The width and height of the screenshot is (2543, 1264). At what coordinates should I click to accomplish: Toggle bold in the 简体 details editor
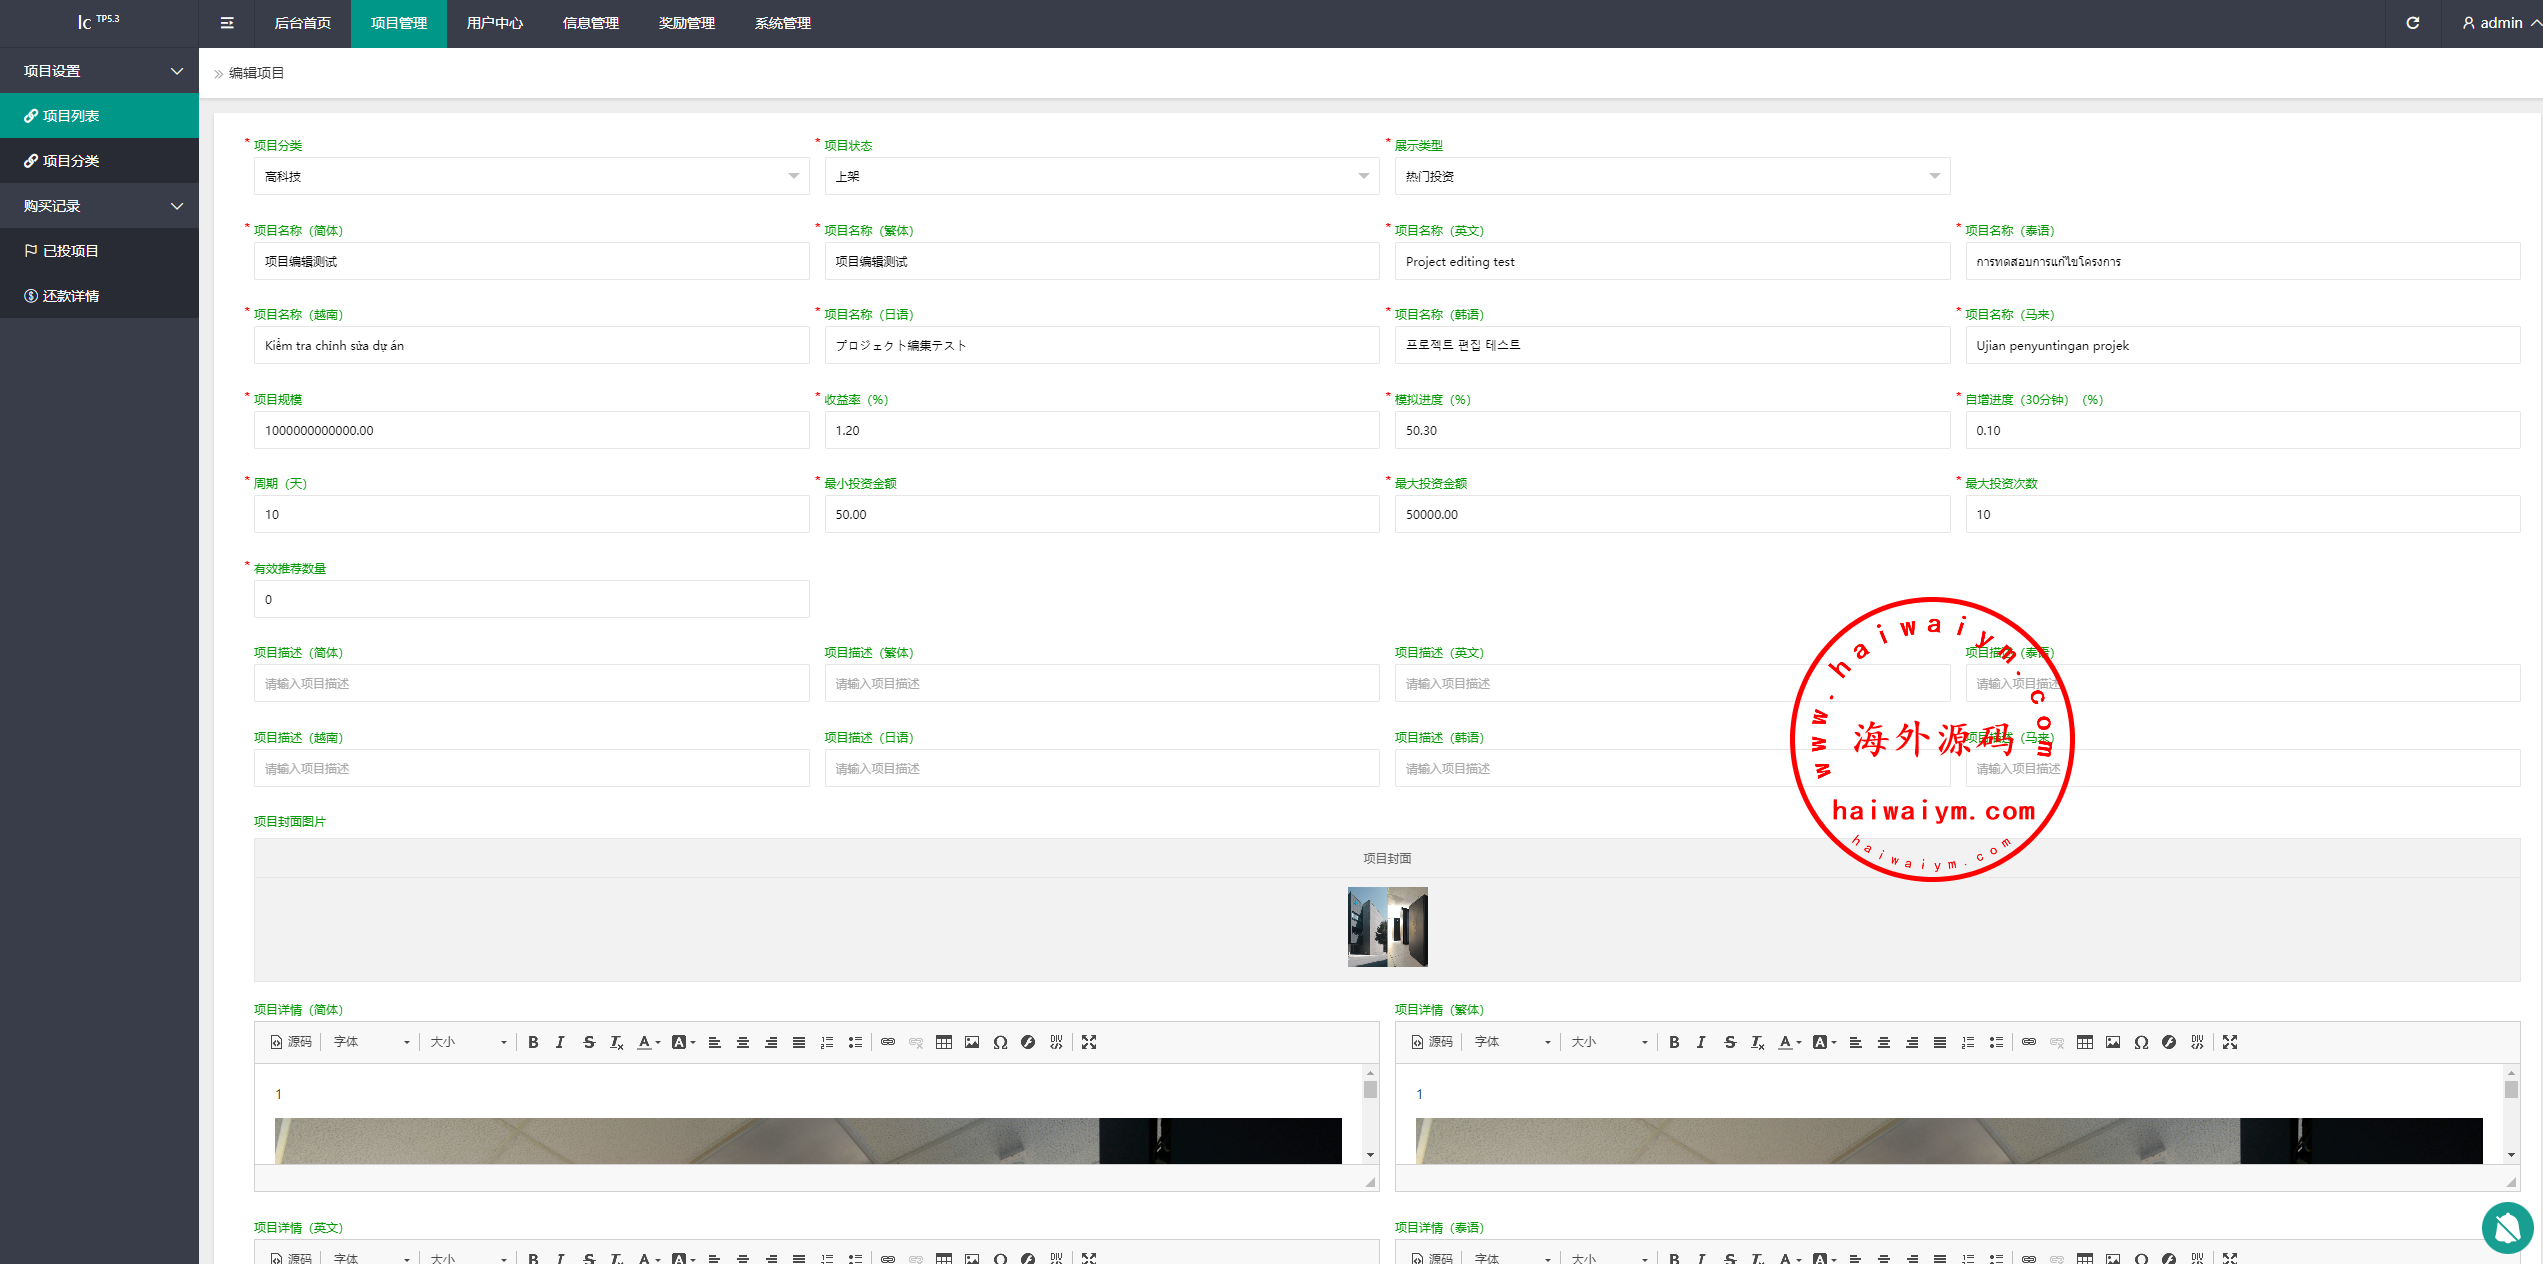click(533, 1042)
